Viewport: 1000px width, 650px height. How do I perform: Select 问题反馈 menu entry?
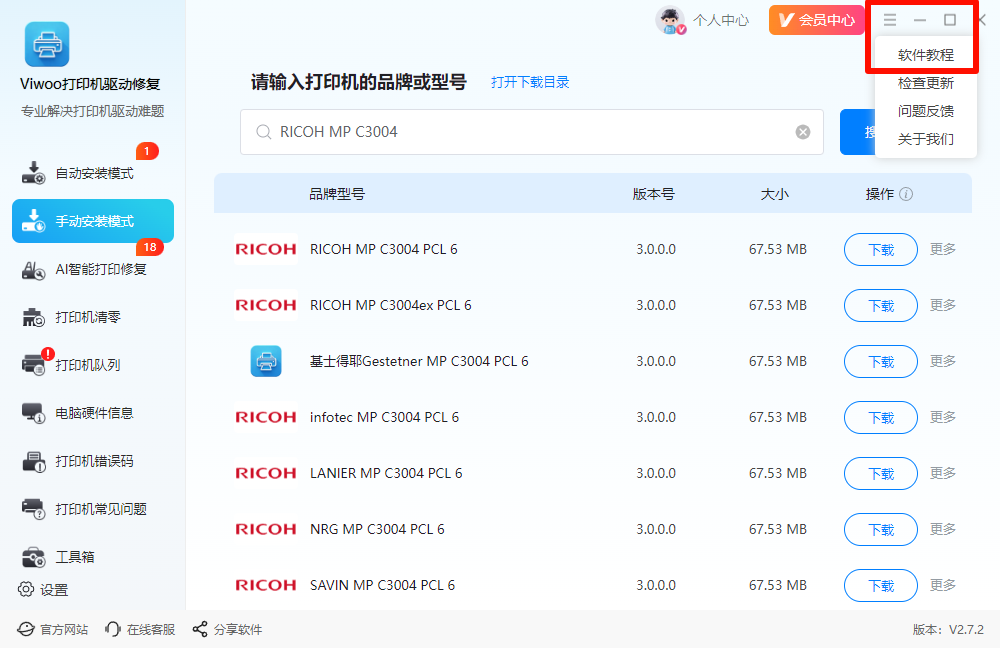pyautogui.click(x=925, y=111)
